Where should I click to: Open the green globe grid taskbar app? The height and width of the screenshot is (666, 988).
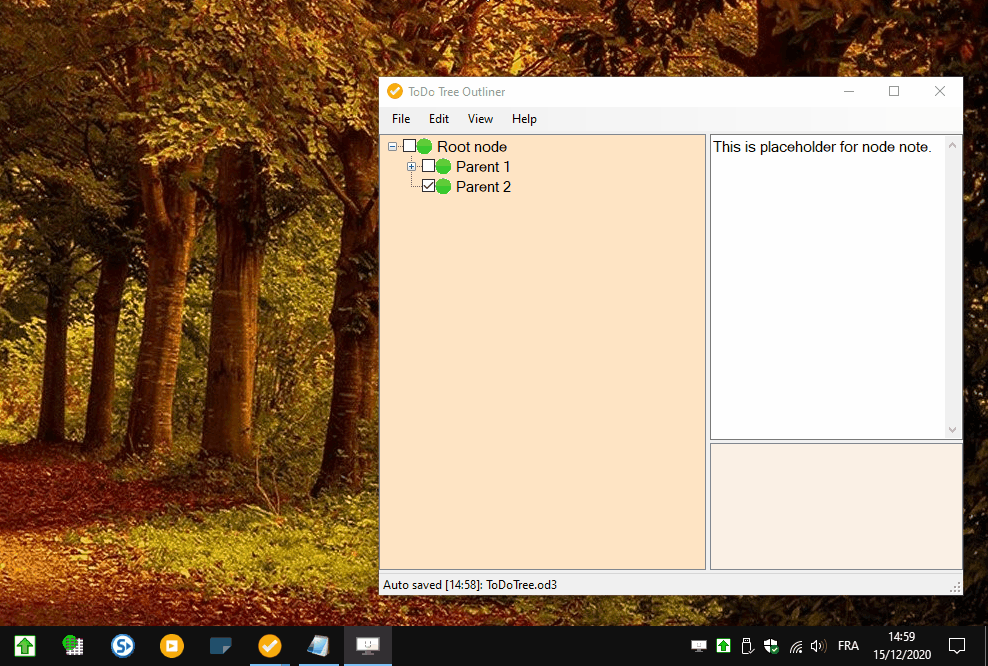(73, 646)
